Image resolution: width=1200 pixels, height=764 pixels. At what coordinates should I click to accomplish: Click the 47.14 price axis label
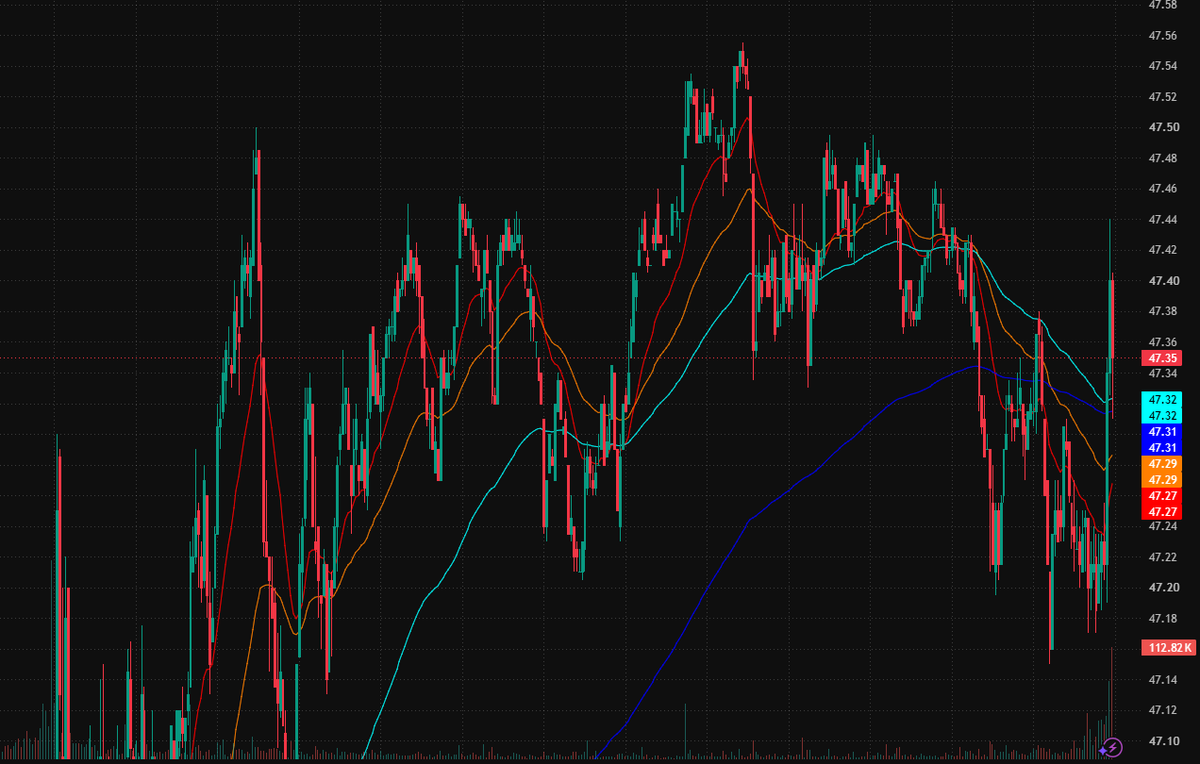tap(1162, 680)
